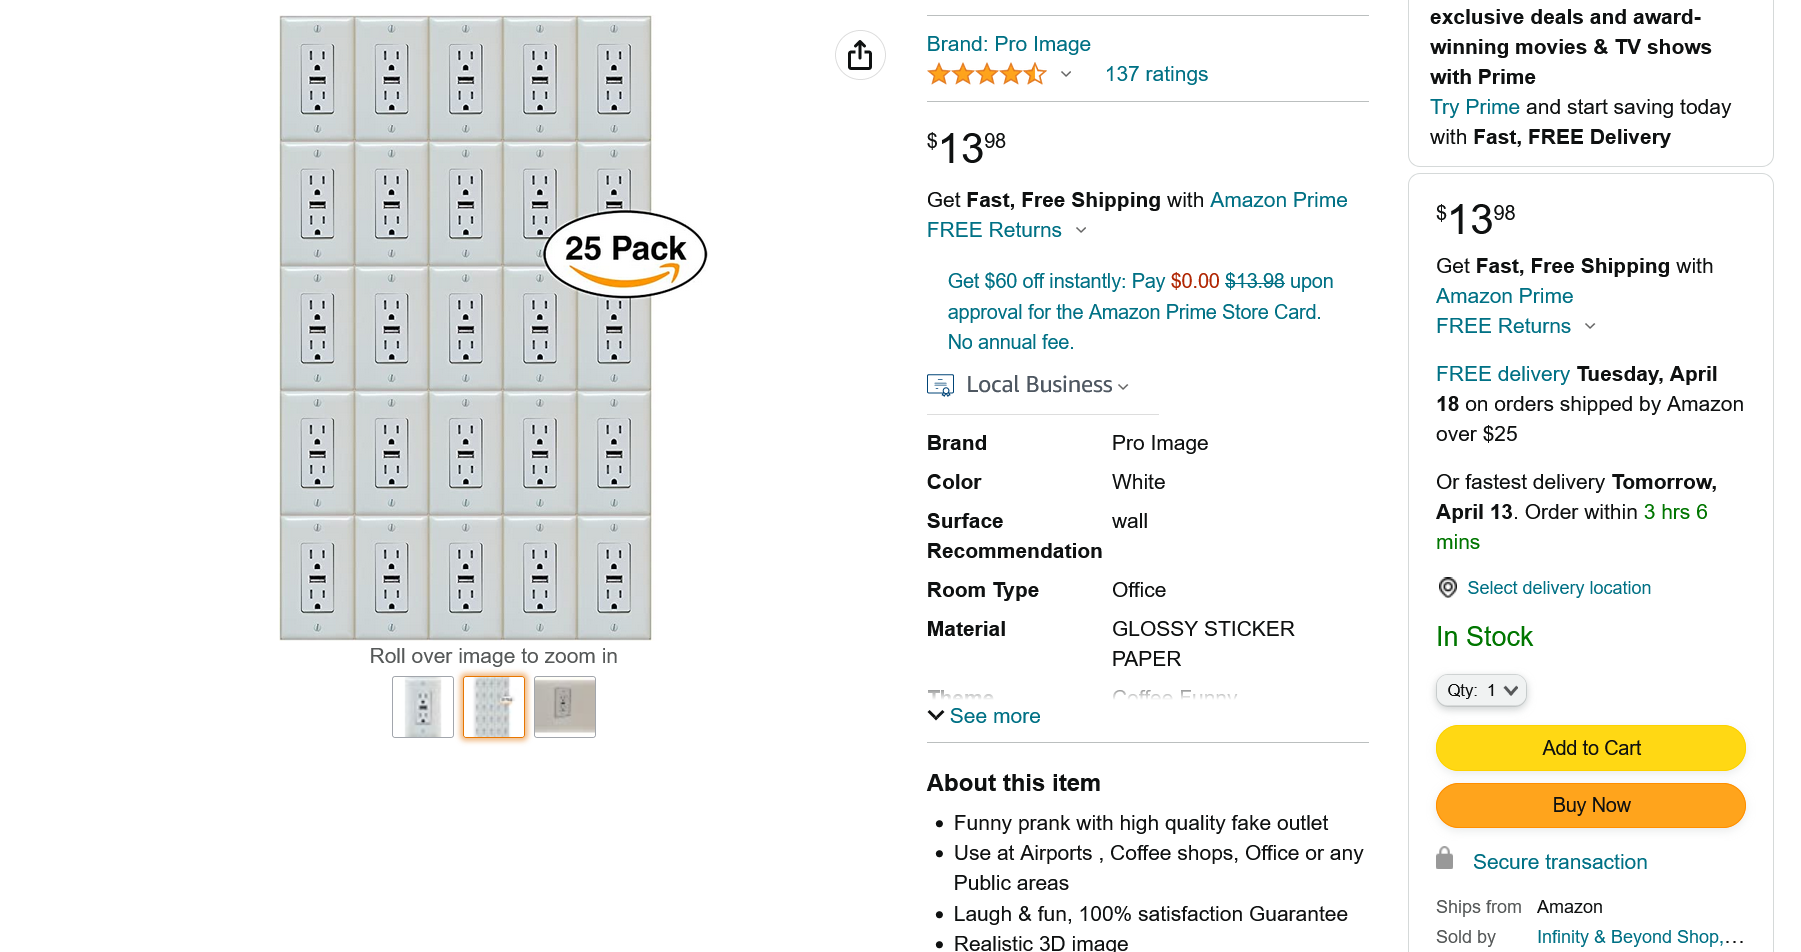The height and width of the screenshot is (952, 1801).
Task: Click the Local Business badge icon
Action: click(x=940, y=385)
